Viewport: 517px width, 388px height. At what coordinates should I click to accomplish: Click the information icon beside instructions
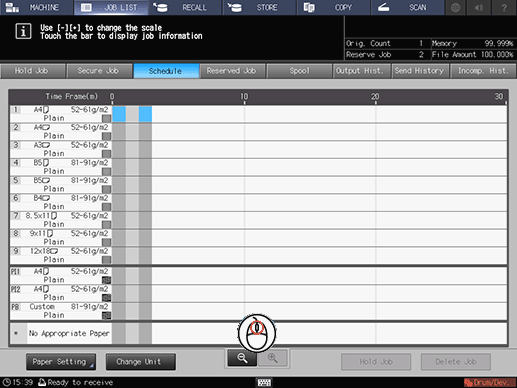coord(23,32)
